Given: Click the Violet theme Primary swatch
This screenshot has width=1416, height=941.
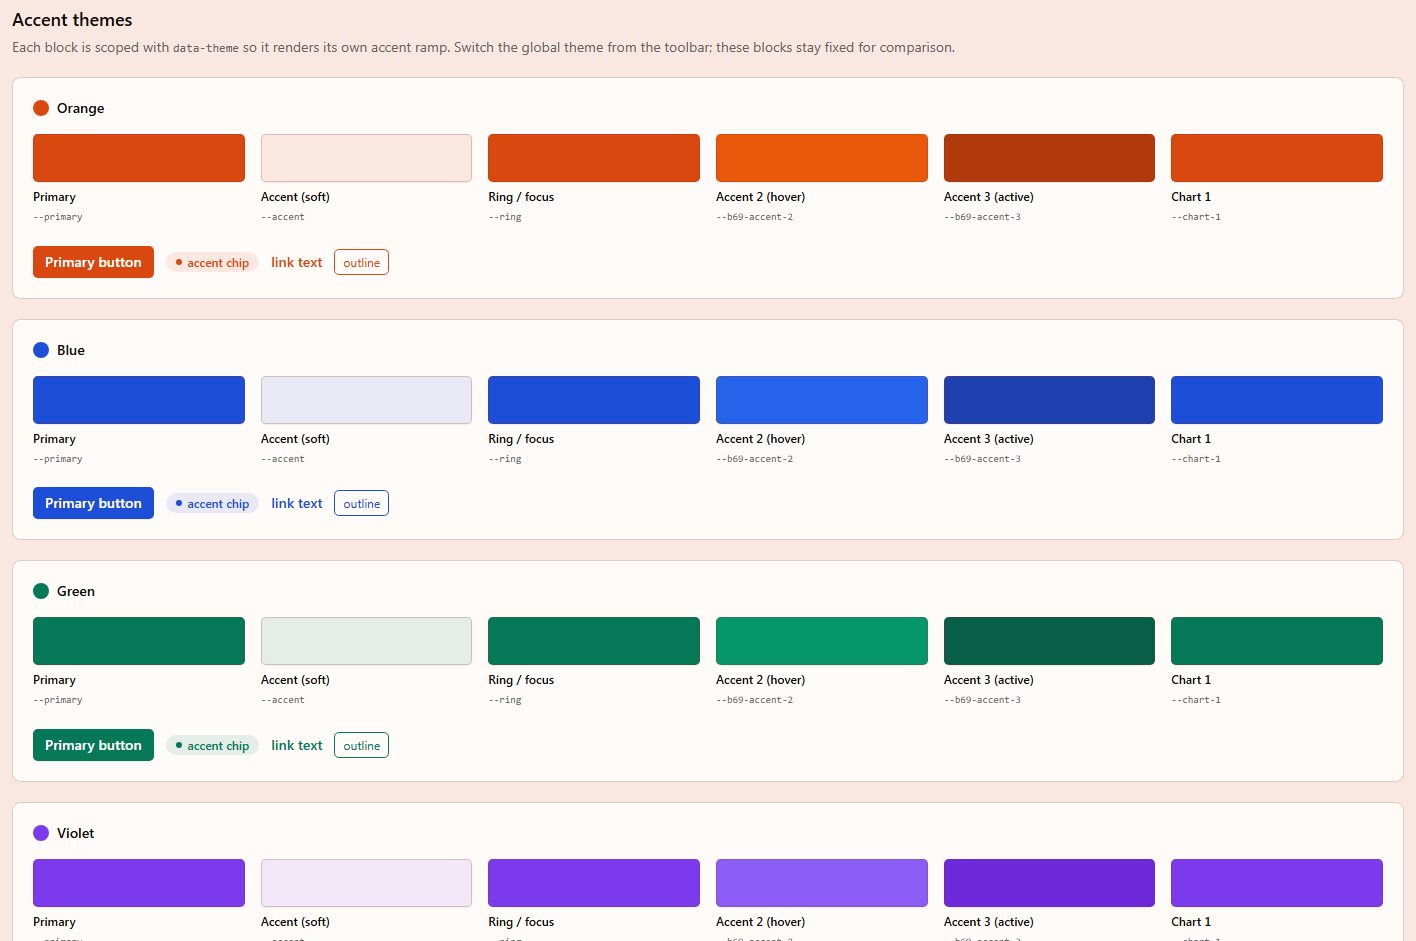Looking at the screenshot, I should [139, 883].
